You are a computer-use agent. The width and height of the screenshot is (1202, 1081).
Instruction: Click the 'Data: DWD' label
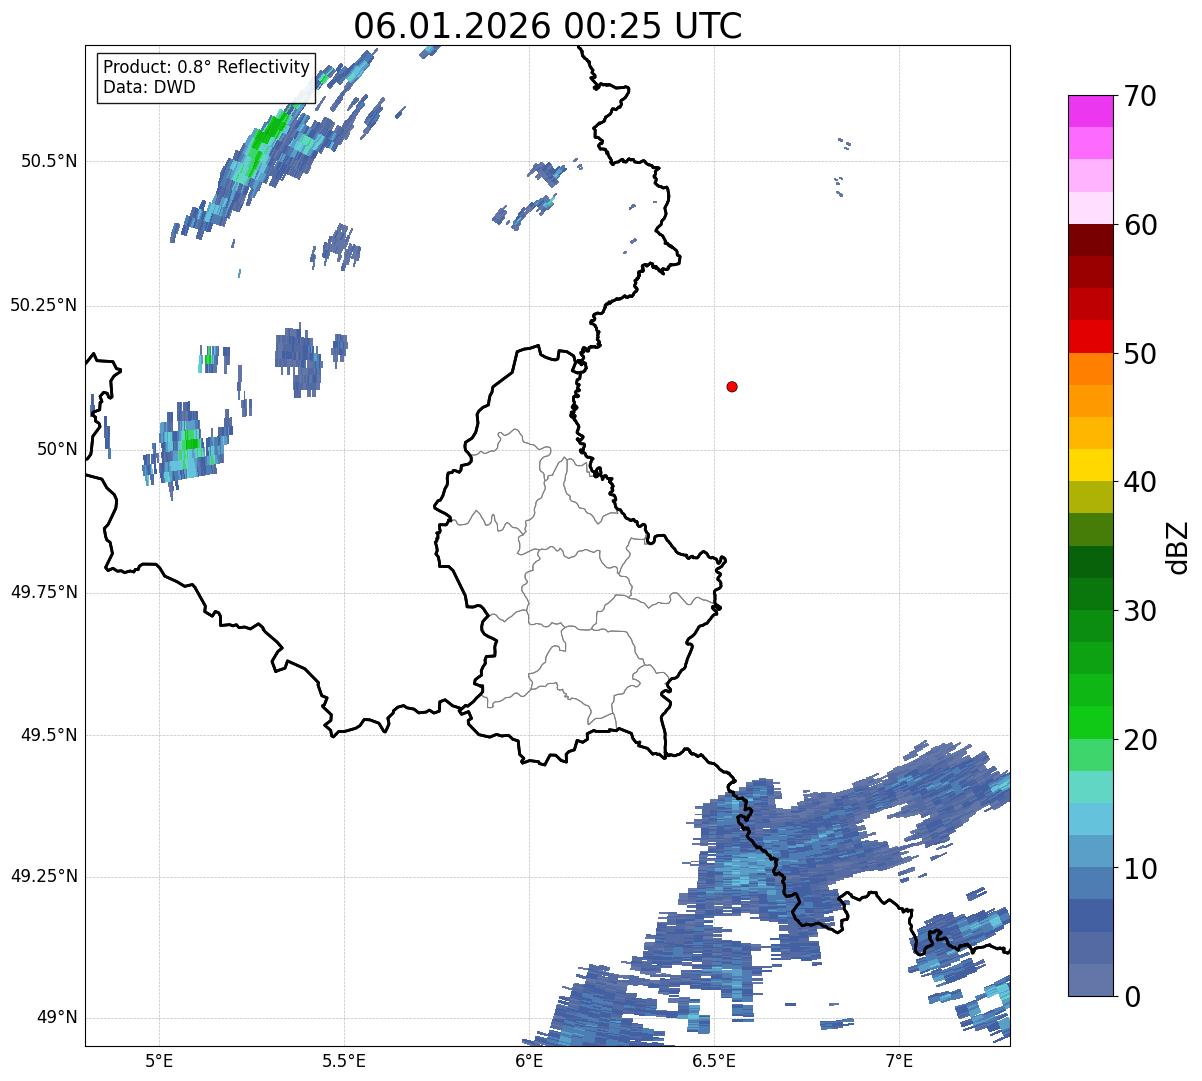149,87
